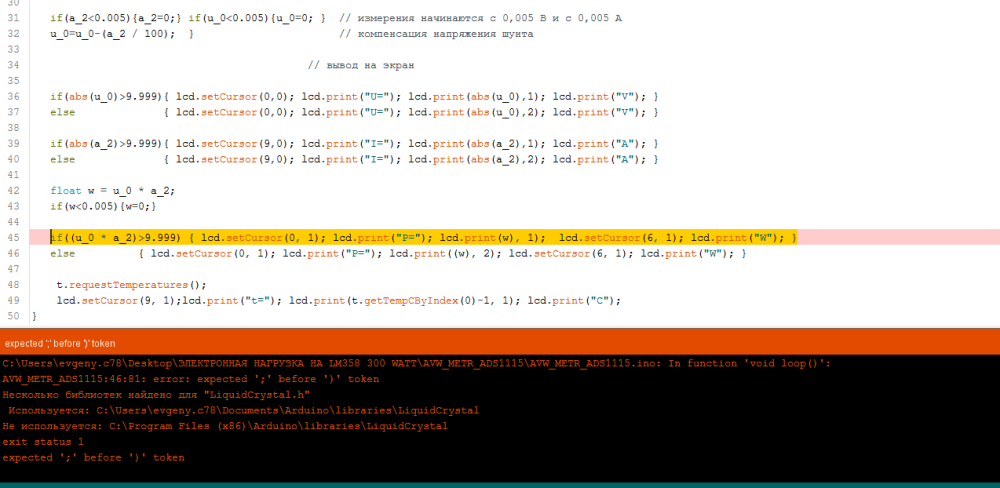Screen dimensions: 1000x488
Task: Click the 'AVW_METR_ADS1115:46:81: error' console line
Action: 190,379
